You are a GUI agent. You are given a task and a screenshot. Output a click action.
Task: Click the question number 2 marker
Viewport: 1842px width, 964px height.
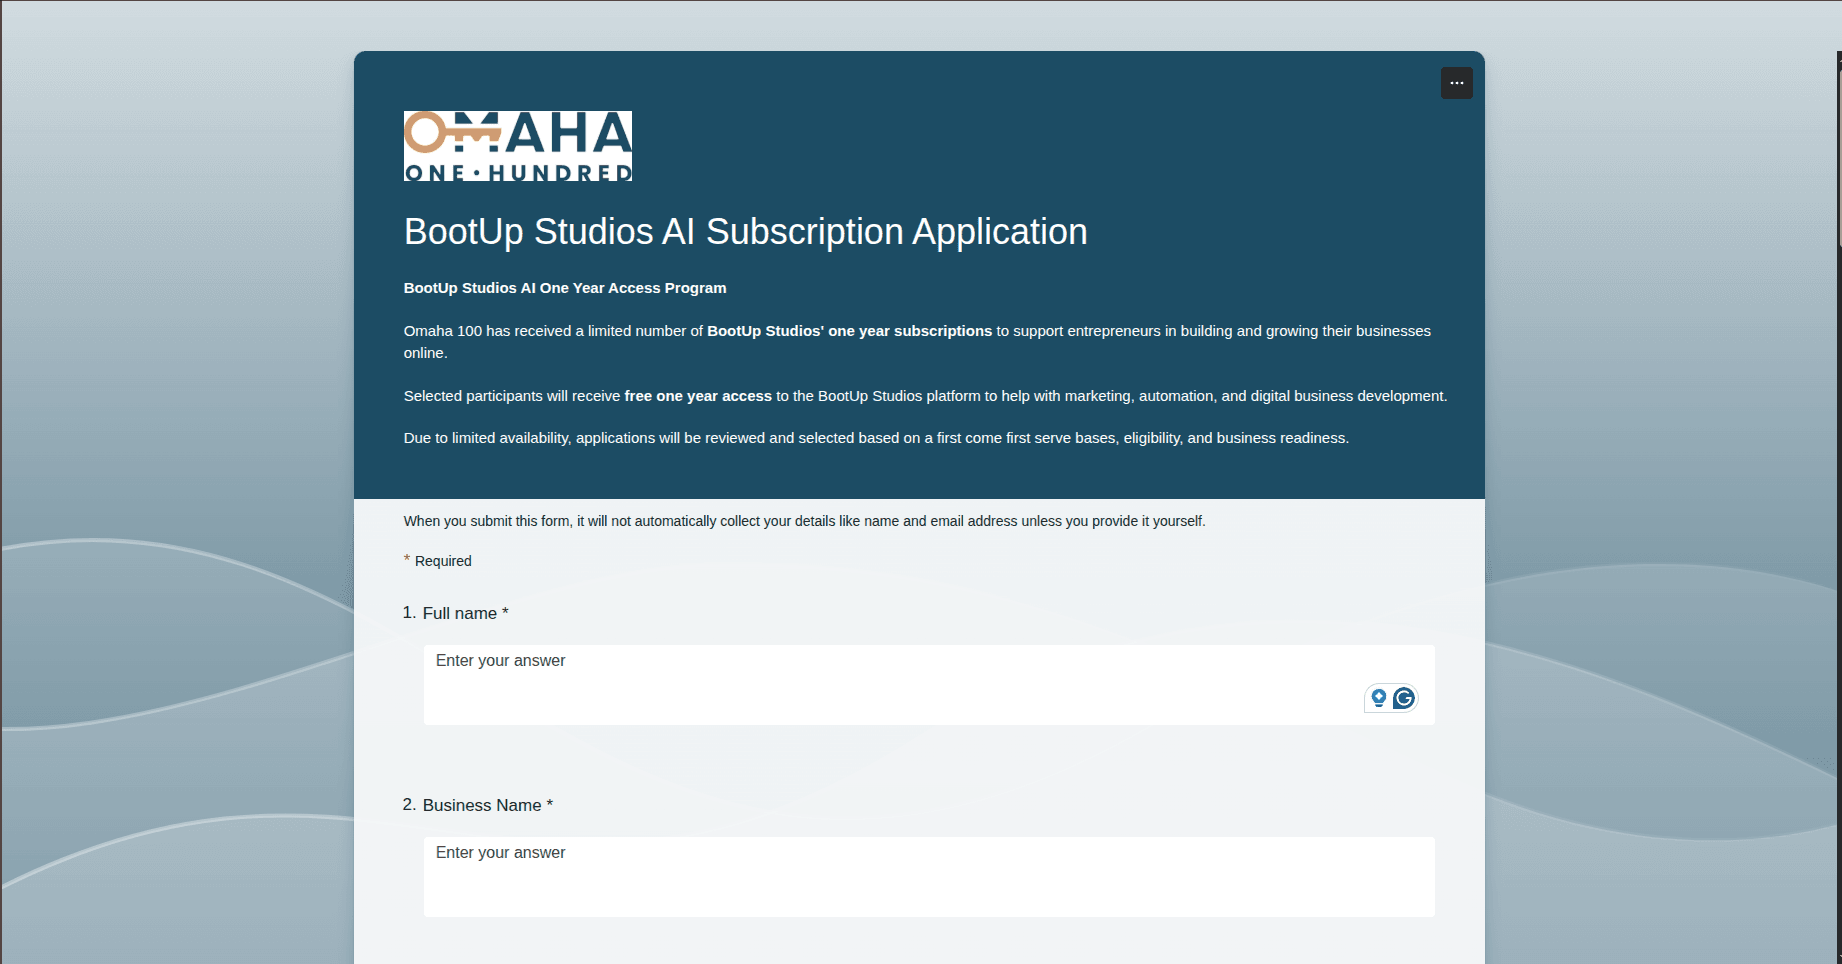click(409, 805)
